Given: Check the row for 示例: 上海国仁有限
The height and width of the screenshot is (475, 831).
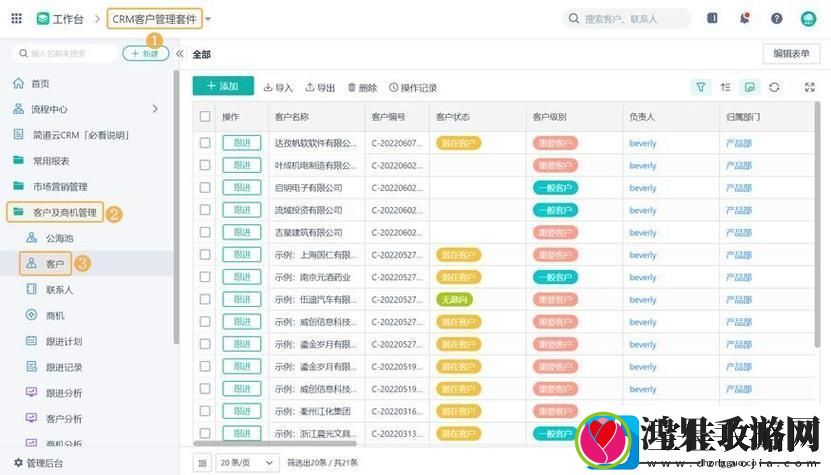Looking at the screenshot, I should pyautogui.click(x=205, y=254).
